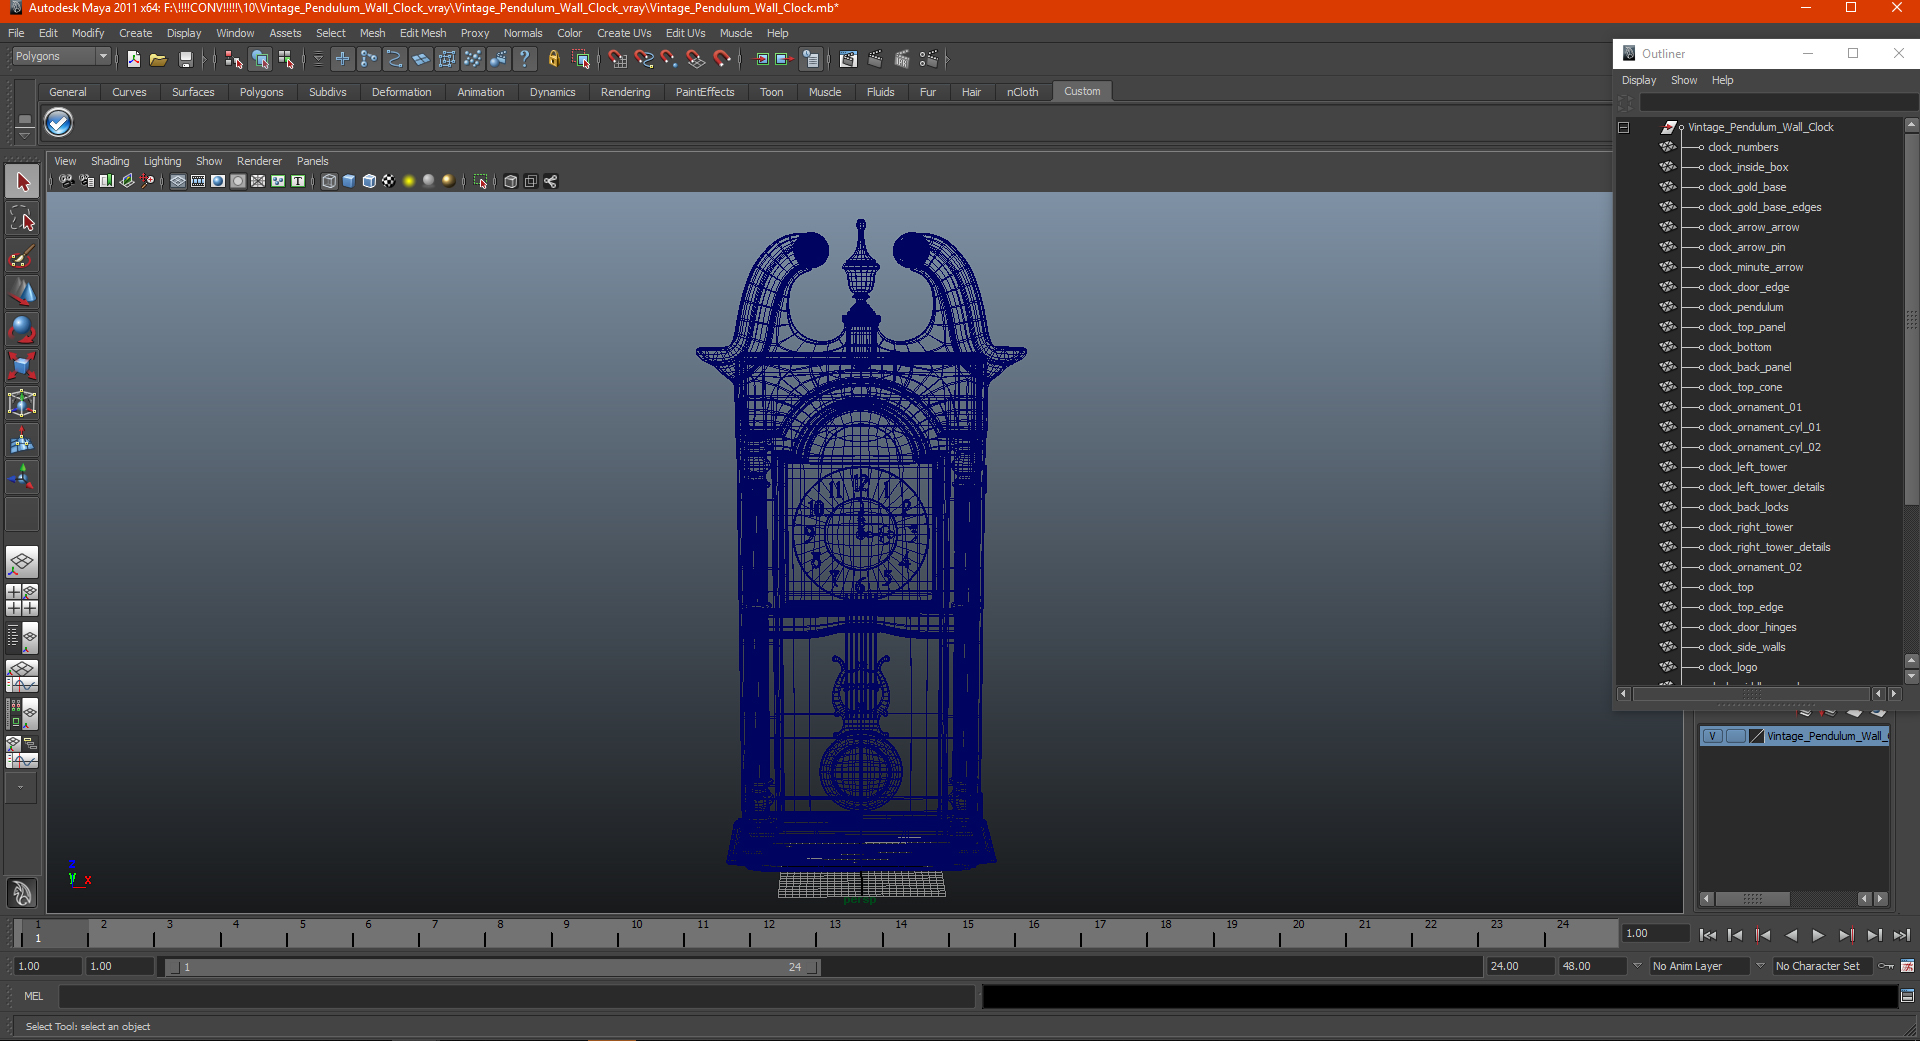The image size is (1920, 1041).
Task: Open the Create UVs menu
Action: 624,33
